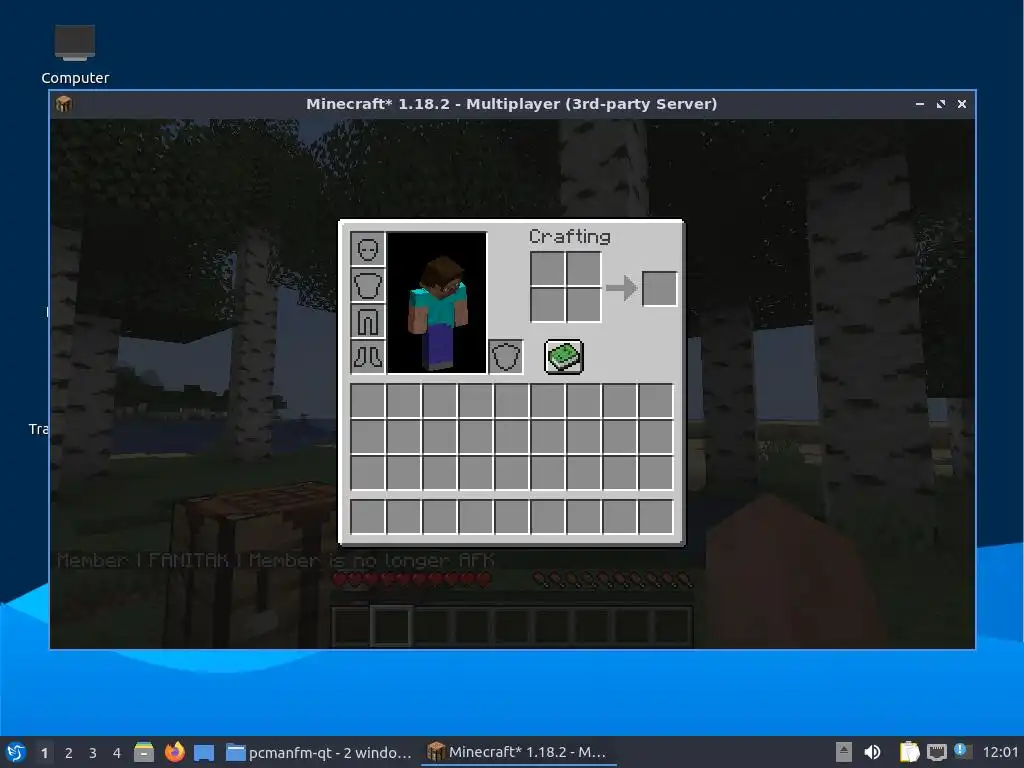Launch the file manager from the taskbar
Viewport: 1024px width, 768px height.
[x=144, y=752]
